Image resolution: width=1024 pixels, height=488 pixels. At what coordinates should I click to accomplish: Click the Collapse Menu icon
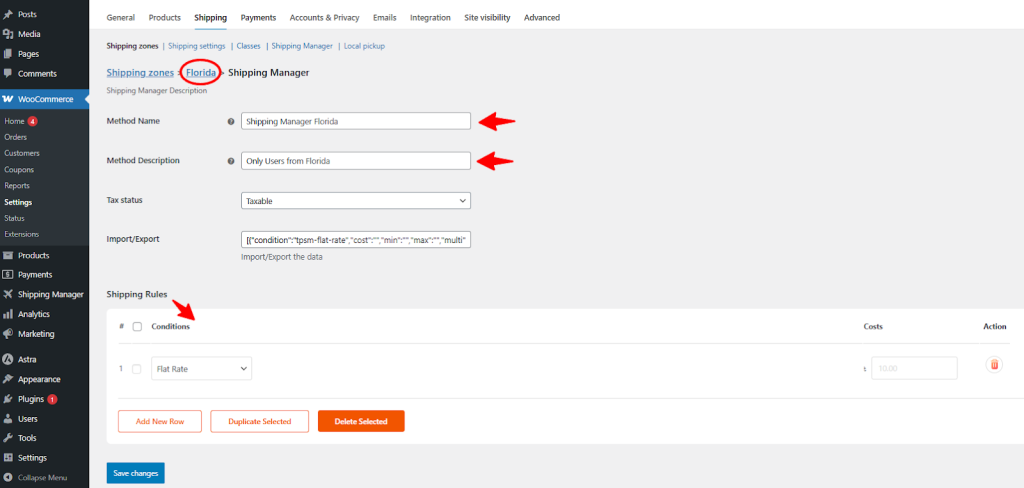tap(8, 478)
